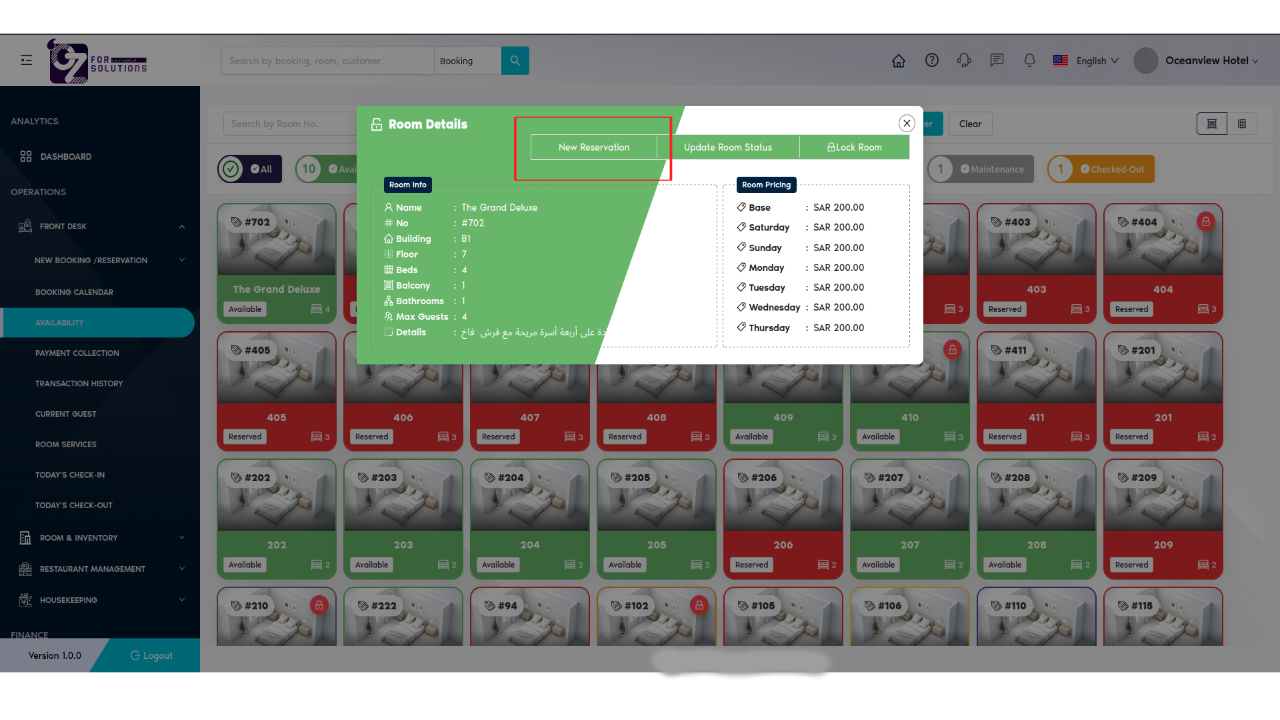Open Payment Collection in sidebar
The image size is (1280, 720).
[77, 353]
